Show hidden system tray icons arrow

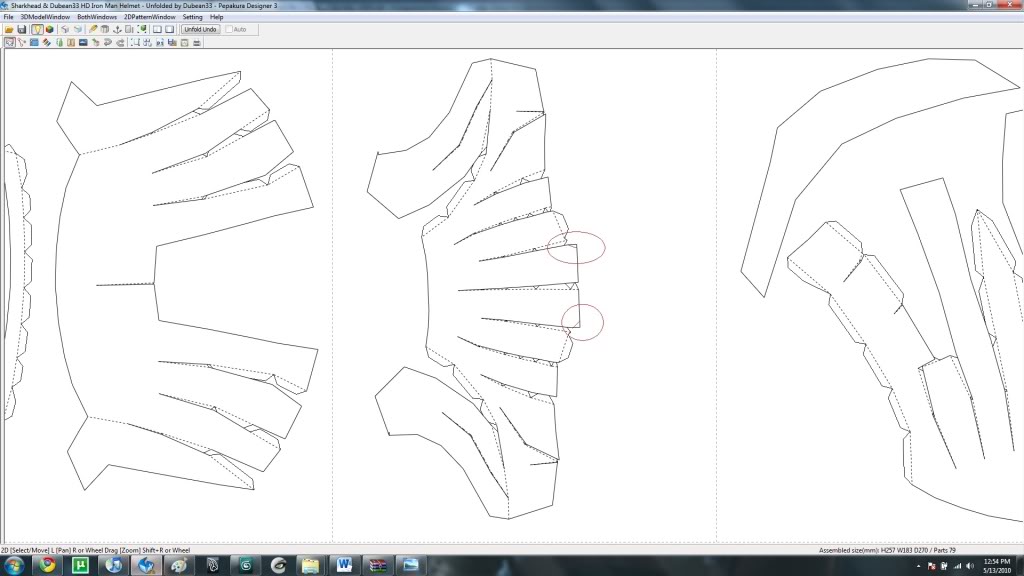click(x=918, y=566)
